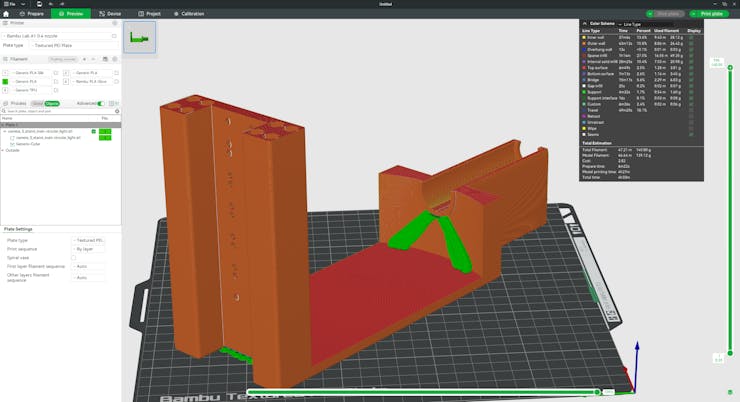Image resolution: width=740 pixels, height=402 pixels.
Task: Click the add filament plus icon
Action: click(84, 59)
